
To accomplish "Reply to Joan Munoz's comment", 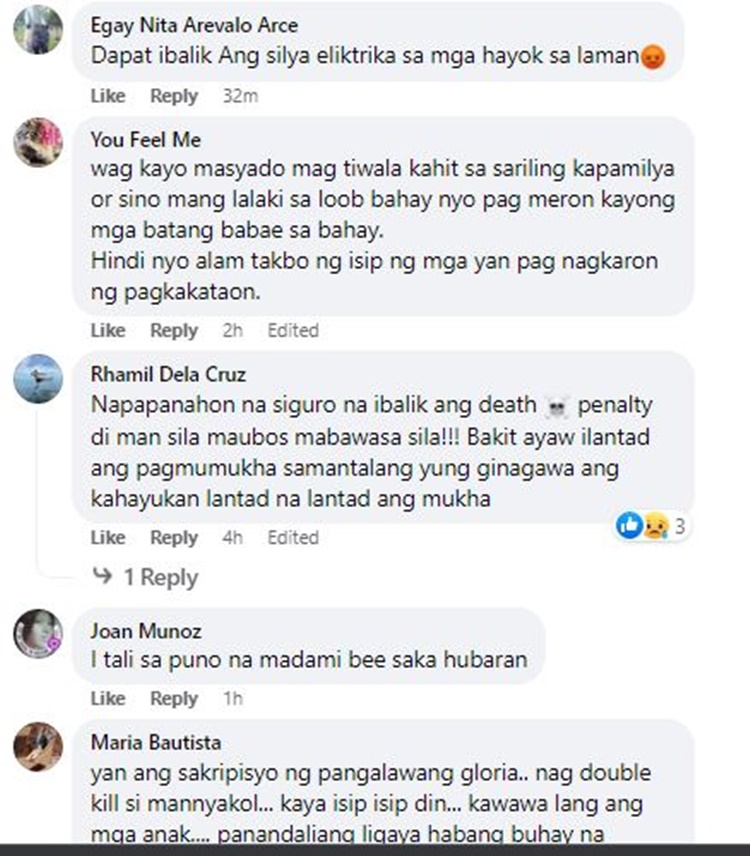I will [174, 699].
